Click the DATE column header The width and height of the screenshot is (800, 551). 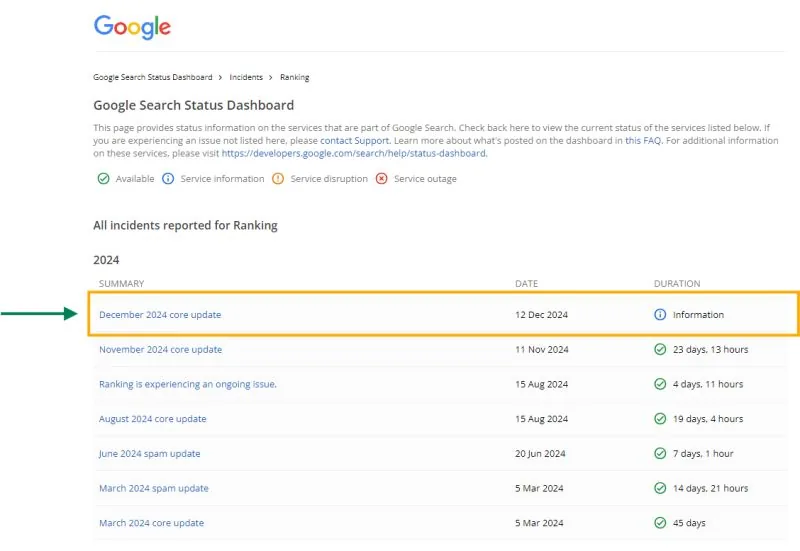pos(527,284)
